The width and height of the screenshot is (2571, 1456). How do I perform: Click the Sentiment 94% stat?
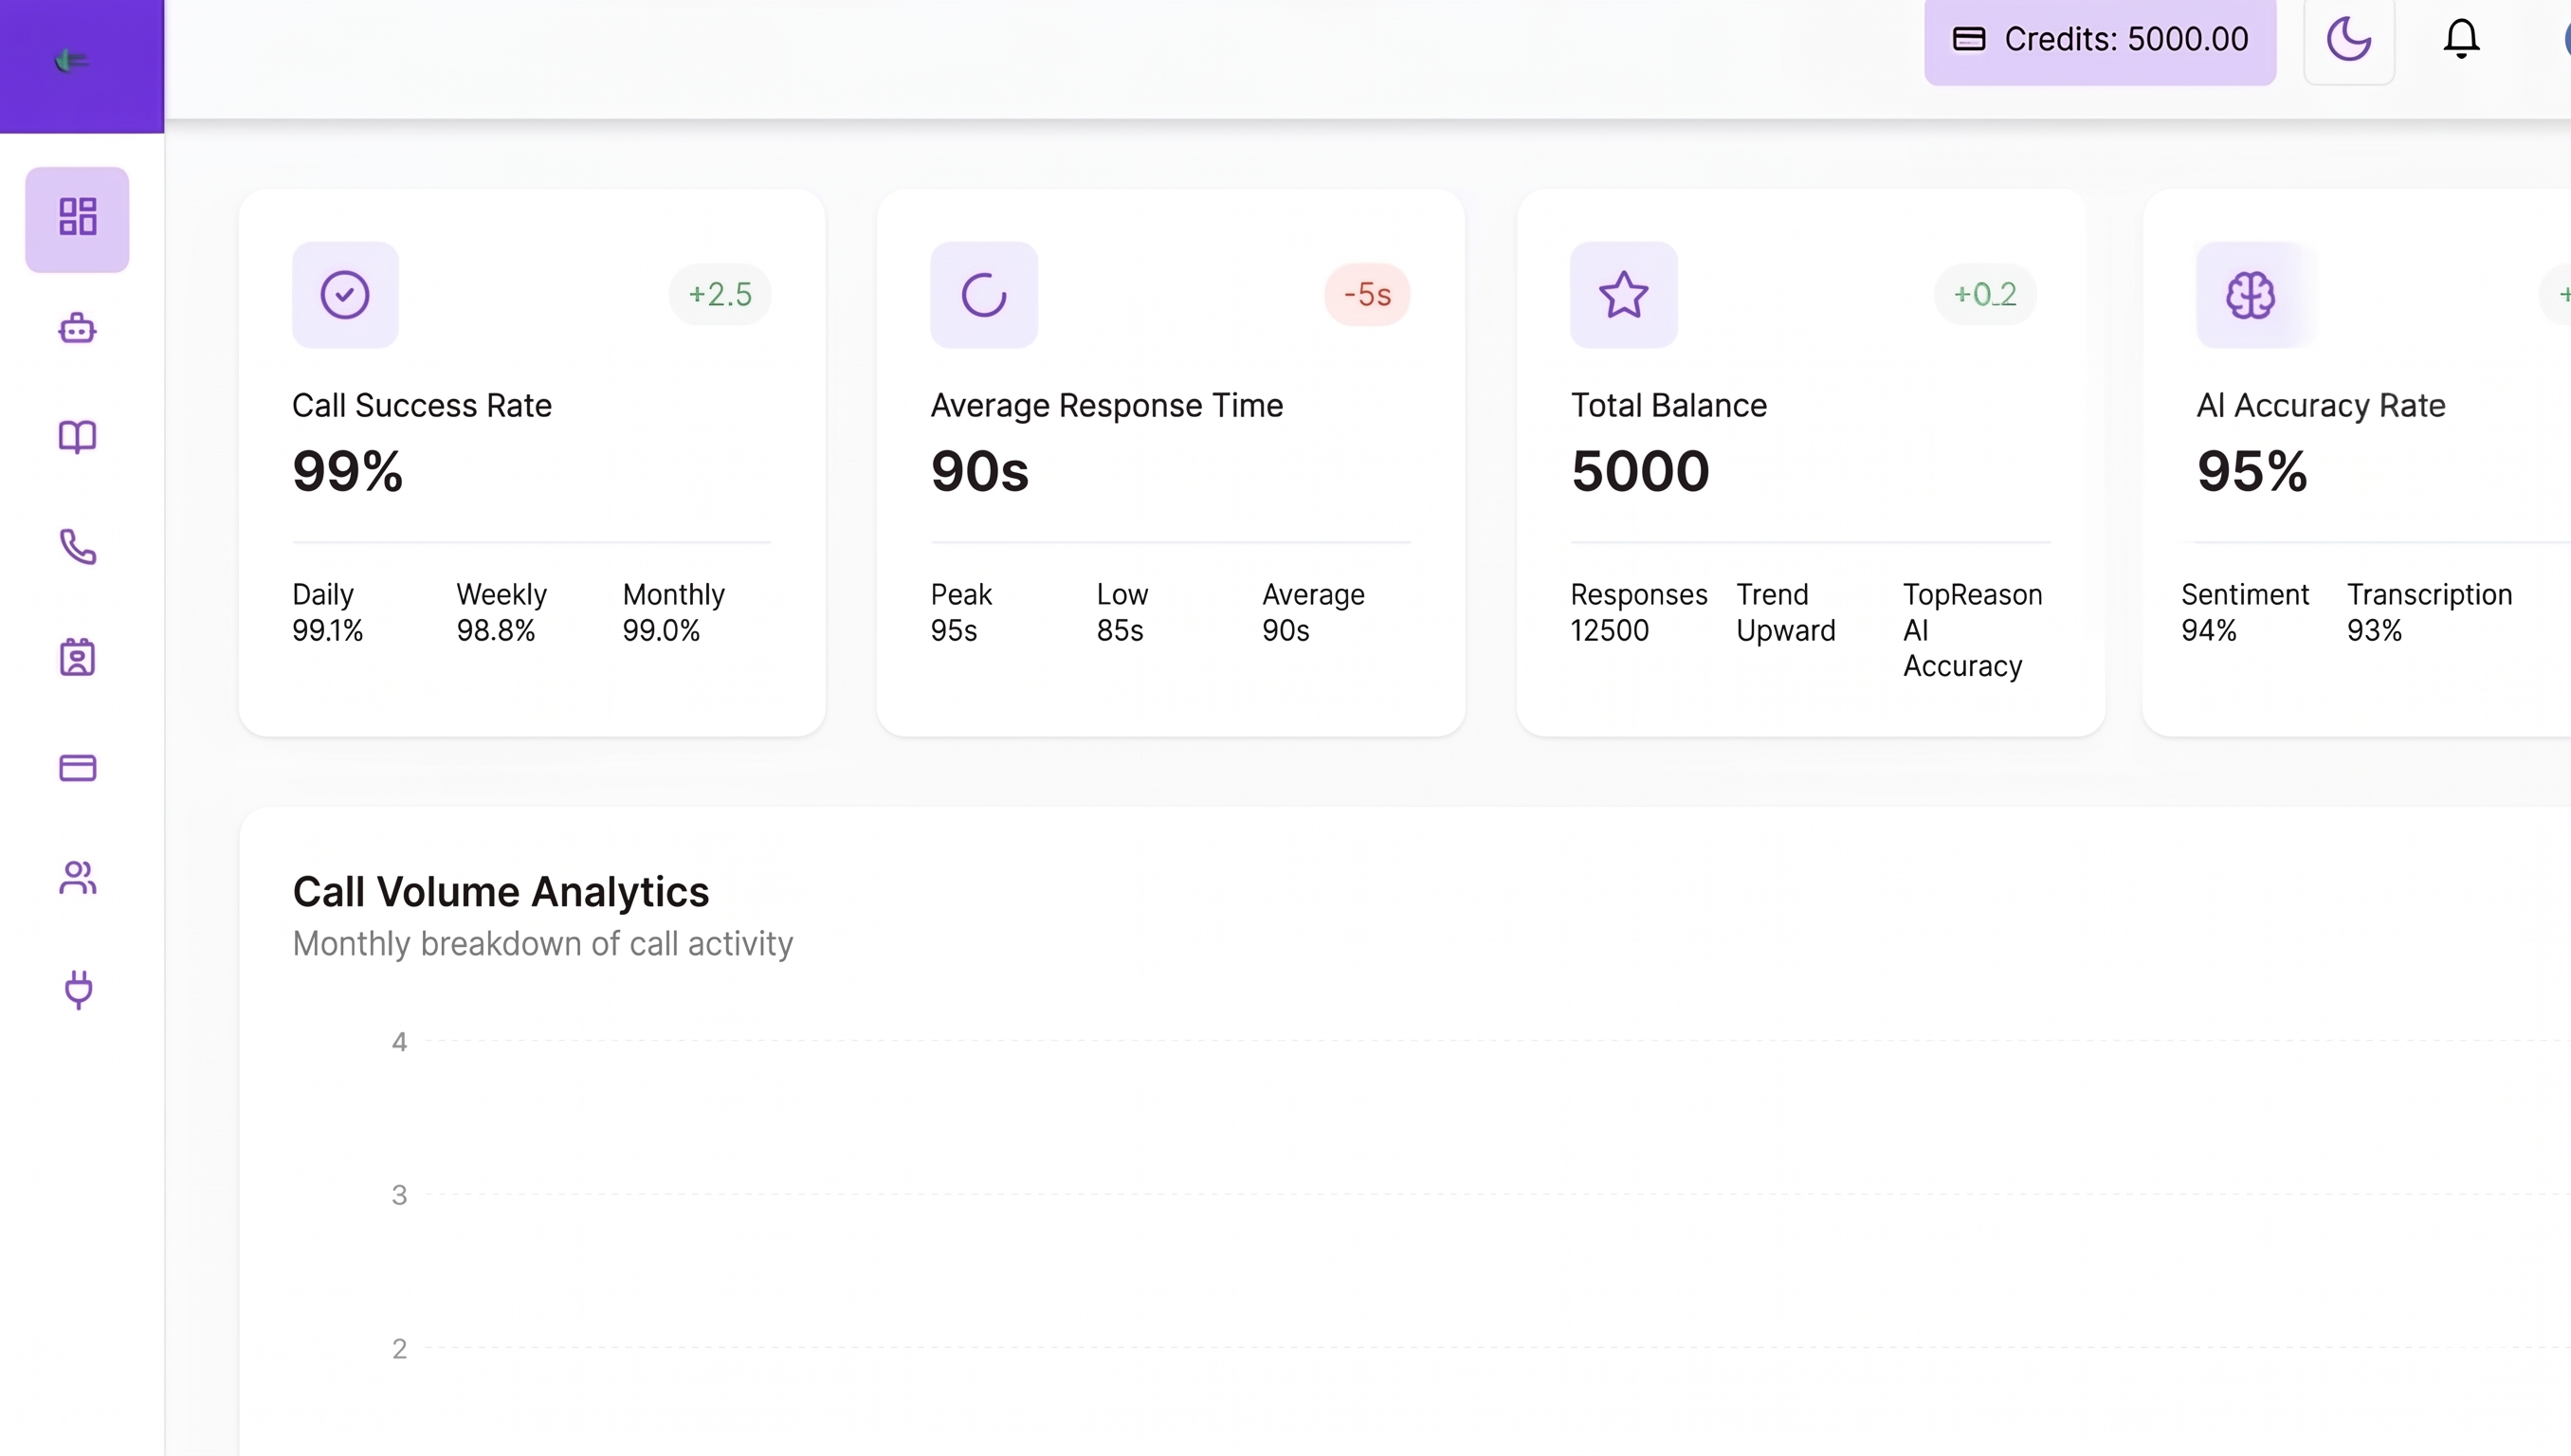tap(2245, 612)
